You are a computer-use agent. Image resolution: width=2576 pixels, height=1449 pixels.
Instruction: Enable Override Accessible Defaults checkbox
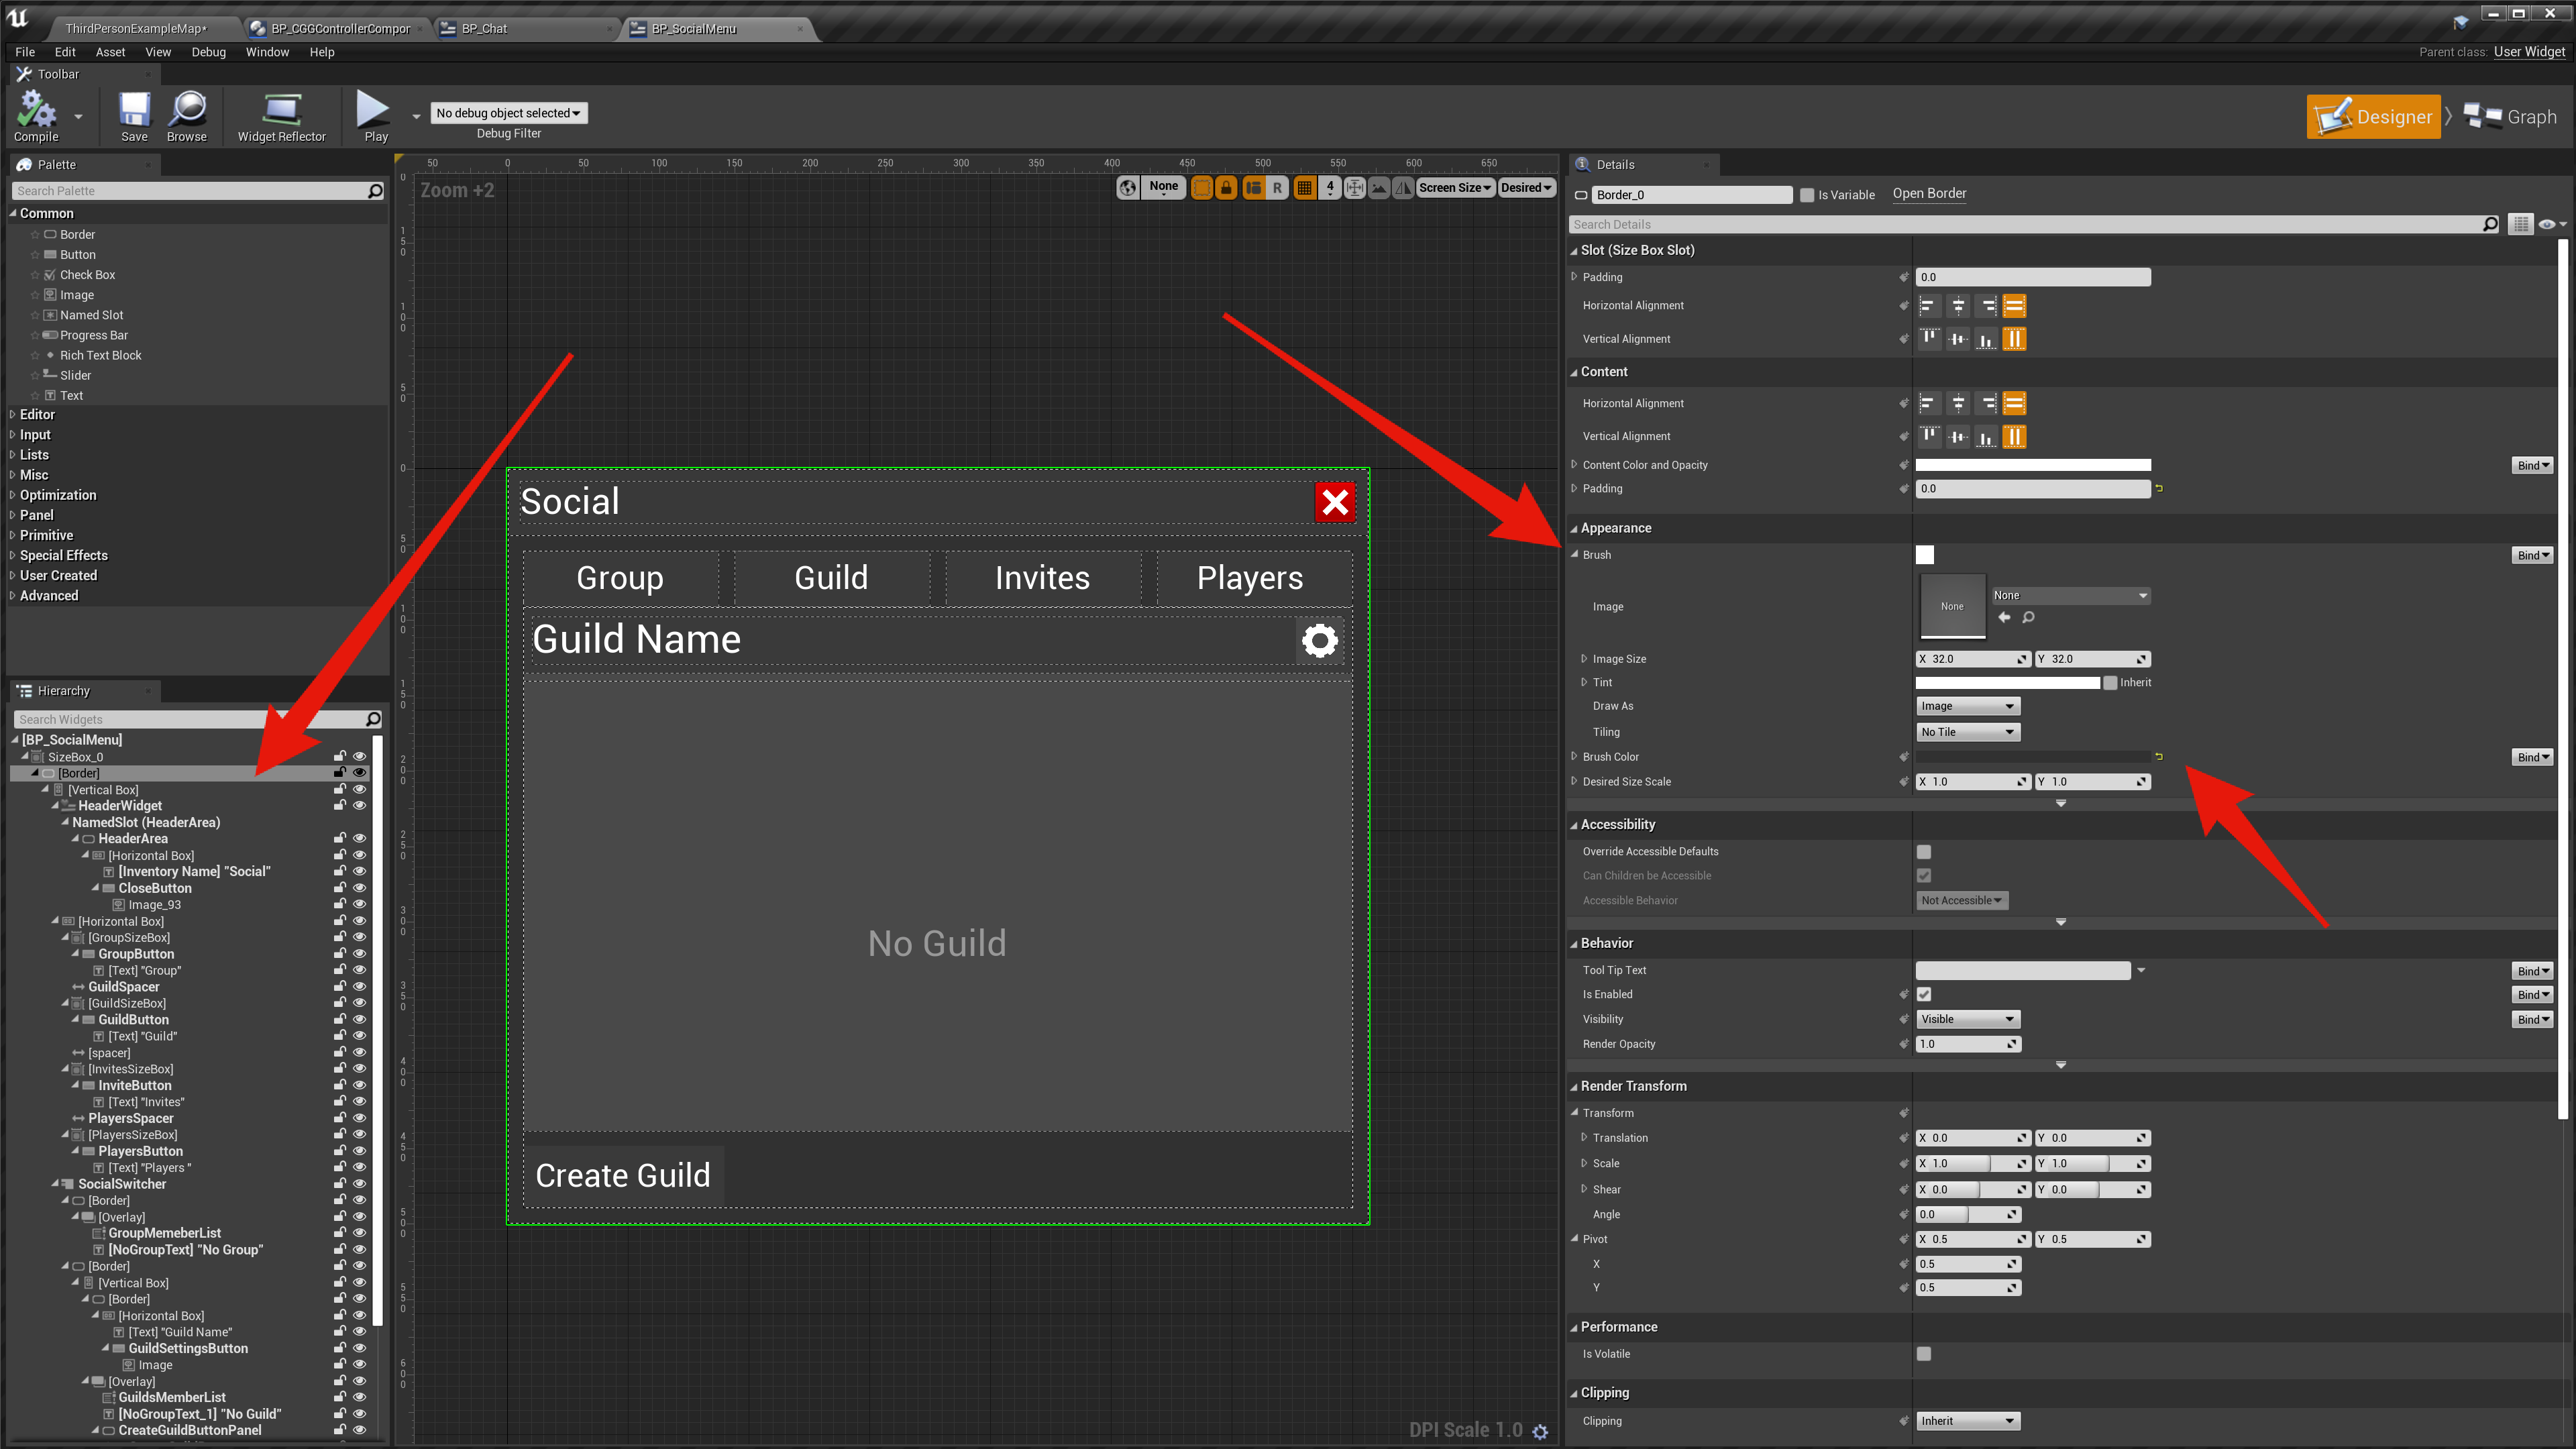1923,852
